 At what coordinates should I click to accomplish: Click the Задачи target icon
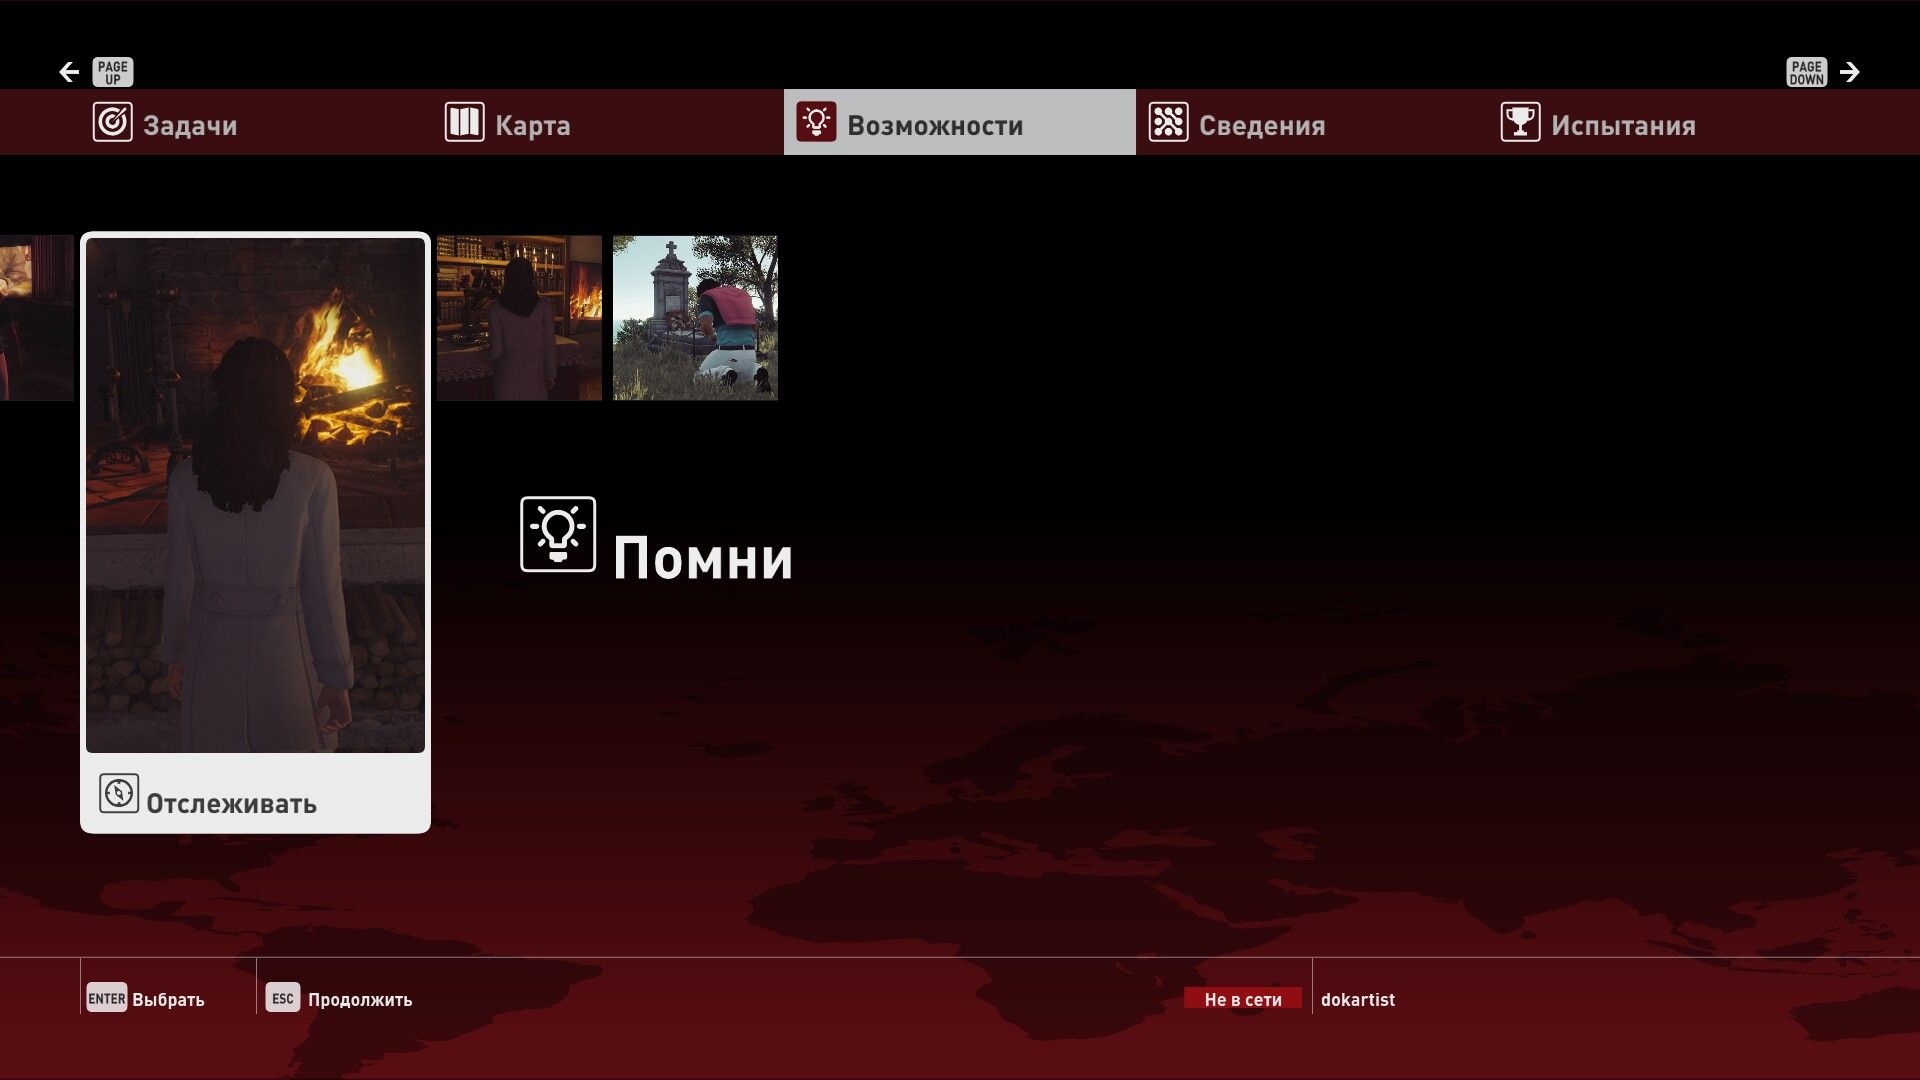coord(112,123)
